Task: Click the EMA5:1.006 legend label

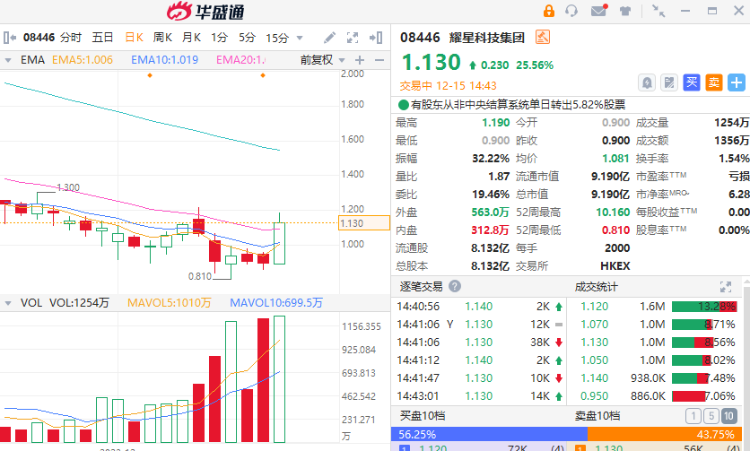Action: point(82,60)
